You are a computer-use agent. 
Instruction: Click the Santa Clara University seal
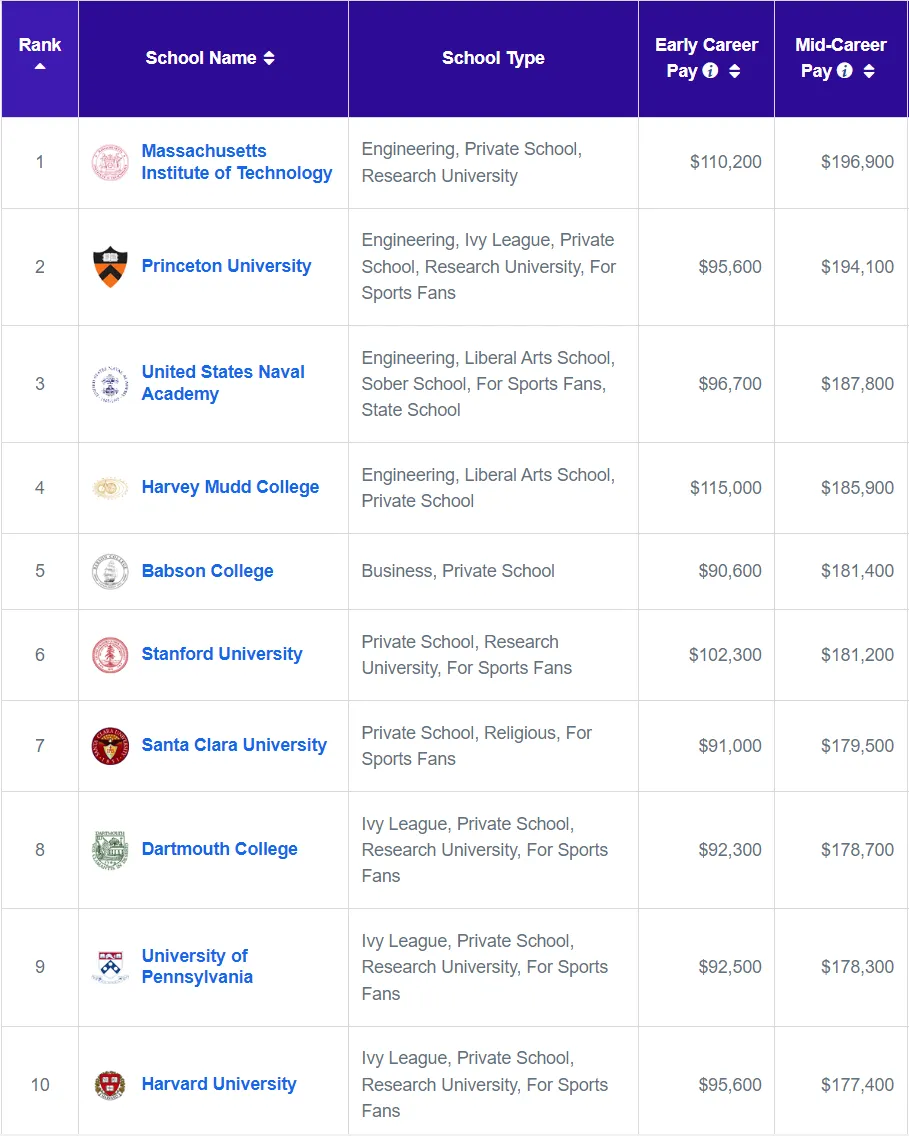coord(110,746)
